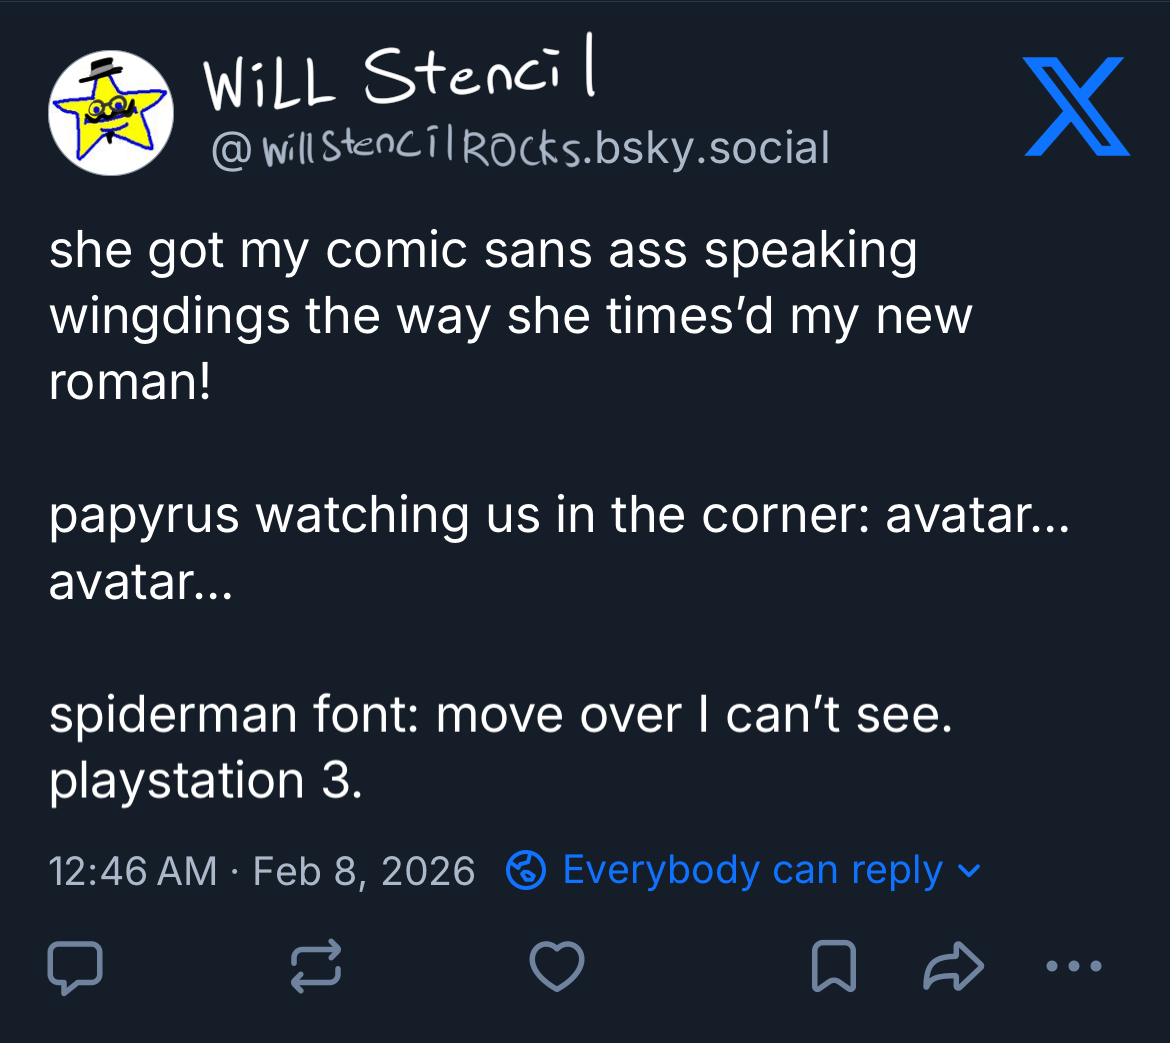Bookmark this post
Viewport: 1170px width, 1043px height.
(833, 967)
